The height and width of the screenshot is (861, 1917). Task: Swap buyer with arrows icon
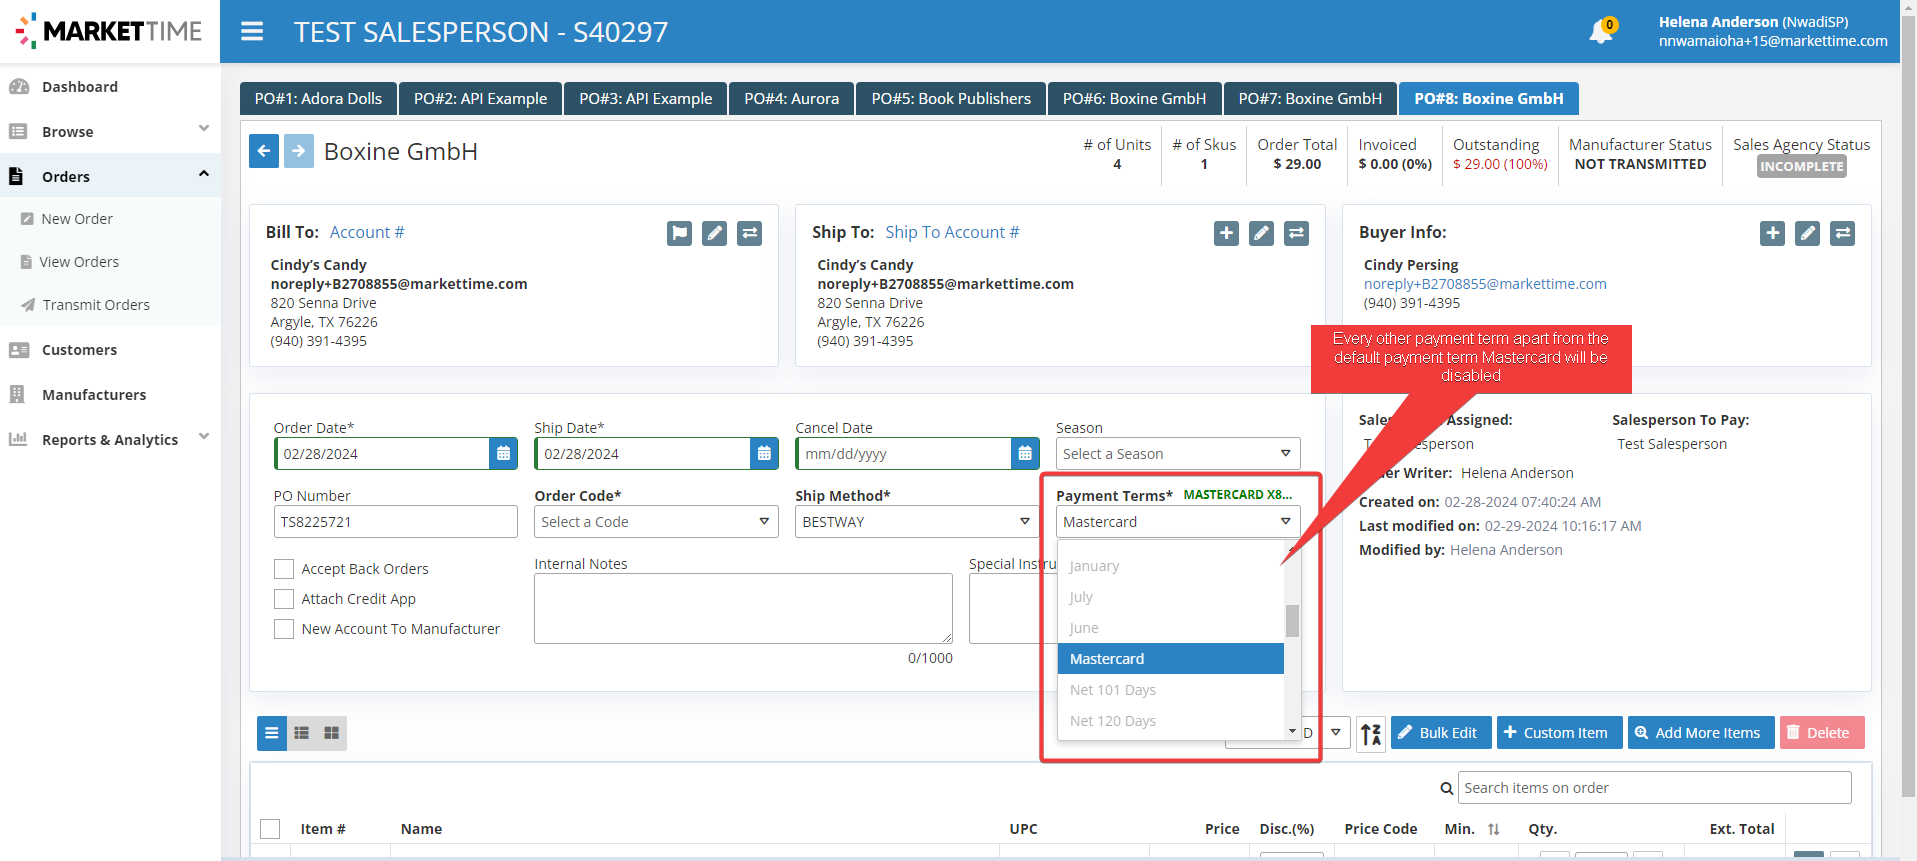tap(1842, 233)
